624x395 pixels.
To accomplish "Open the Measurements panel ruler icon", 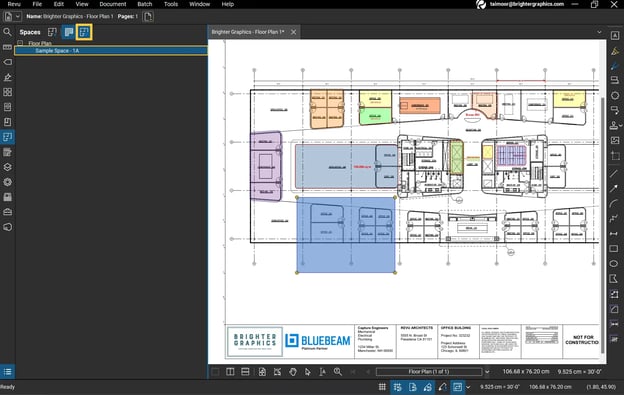I will 7,47.
